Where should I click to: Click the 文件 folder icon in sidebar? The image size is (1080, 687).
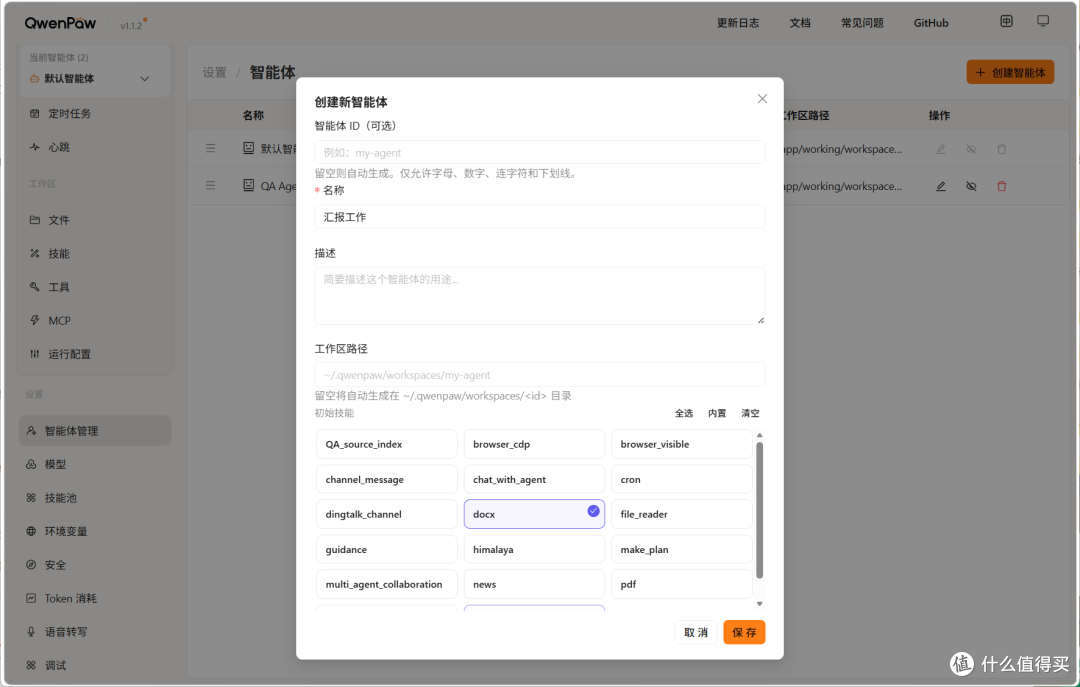34,220
